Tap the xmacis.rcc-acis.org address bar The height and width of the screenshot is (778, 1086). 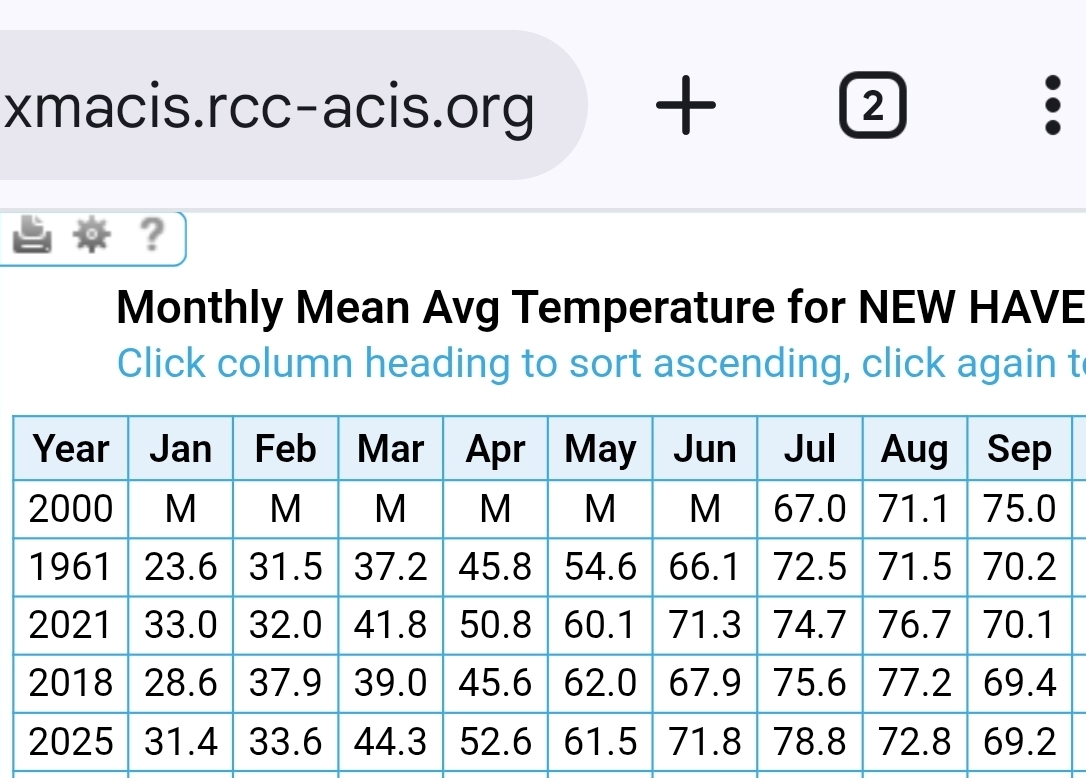click(270, 107)
